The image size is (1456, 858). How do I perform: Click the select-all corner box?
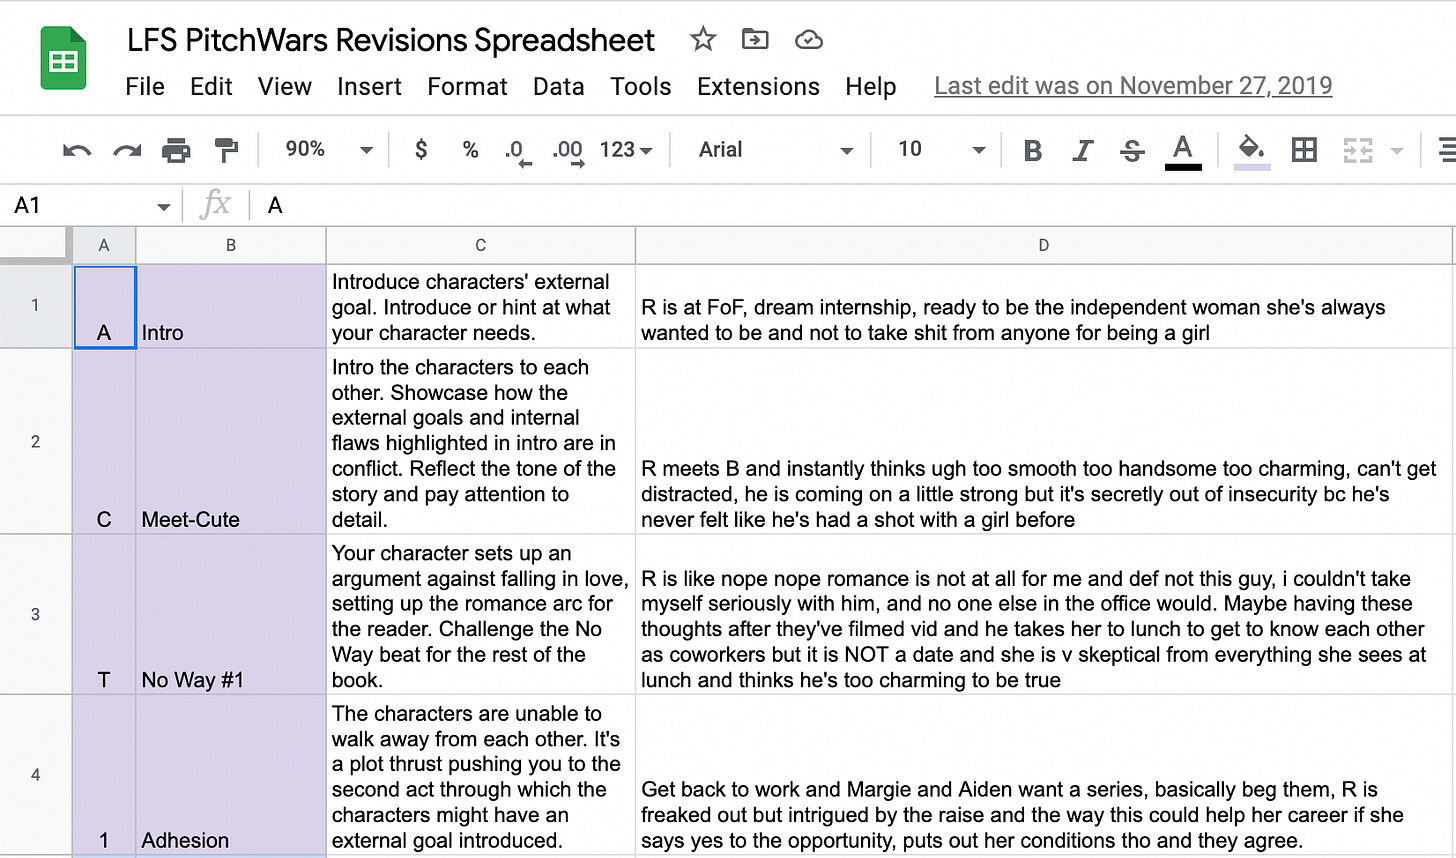(x=36, y=245)
